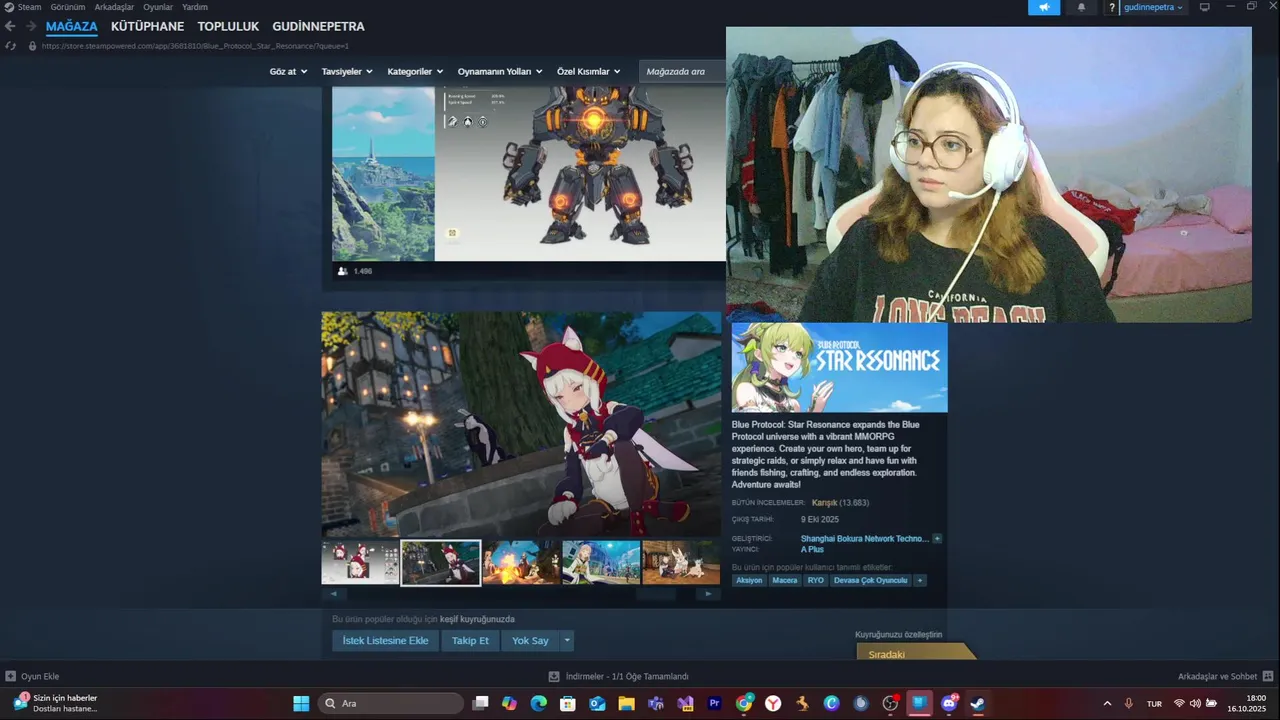
Task: Click the İstek Listesine Ekle button
Action: pyautogui.click(x=385, y=640)
